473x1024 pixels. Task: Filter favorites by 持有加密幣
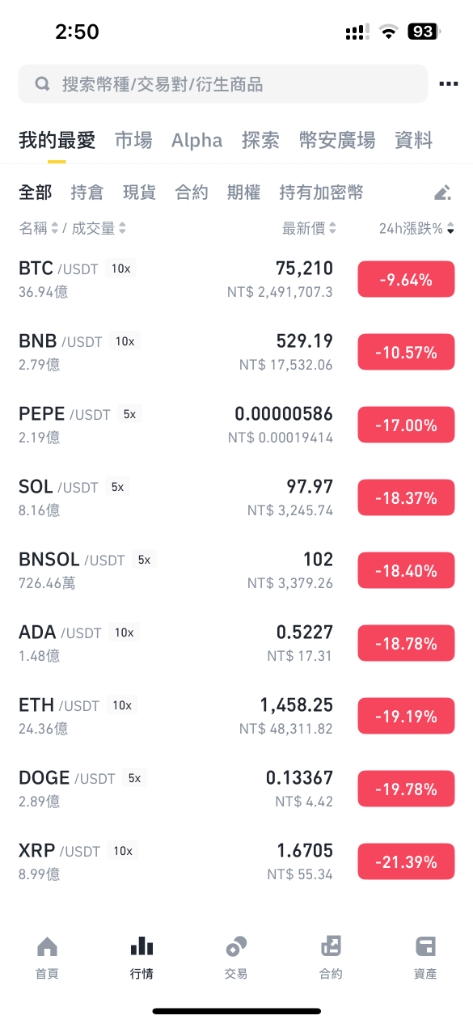(x=321, y=192)
